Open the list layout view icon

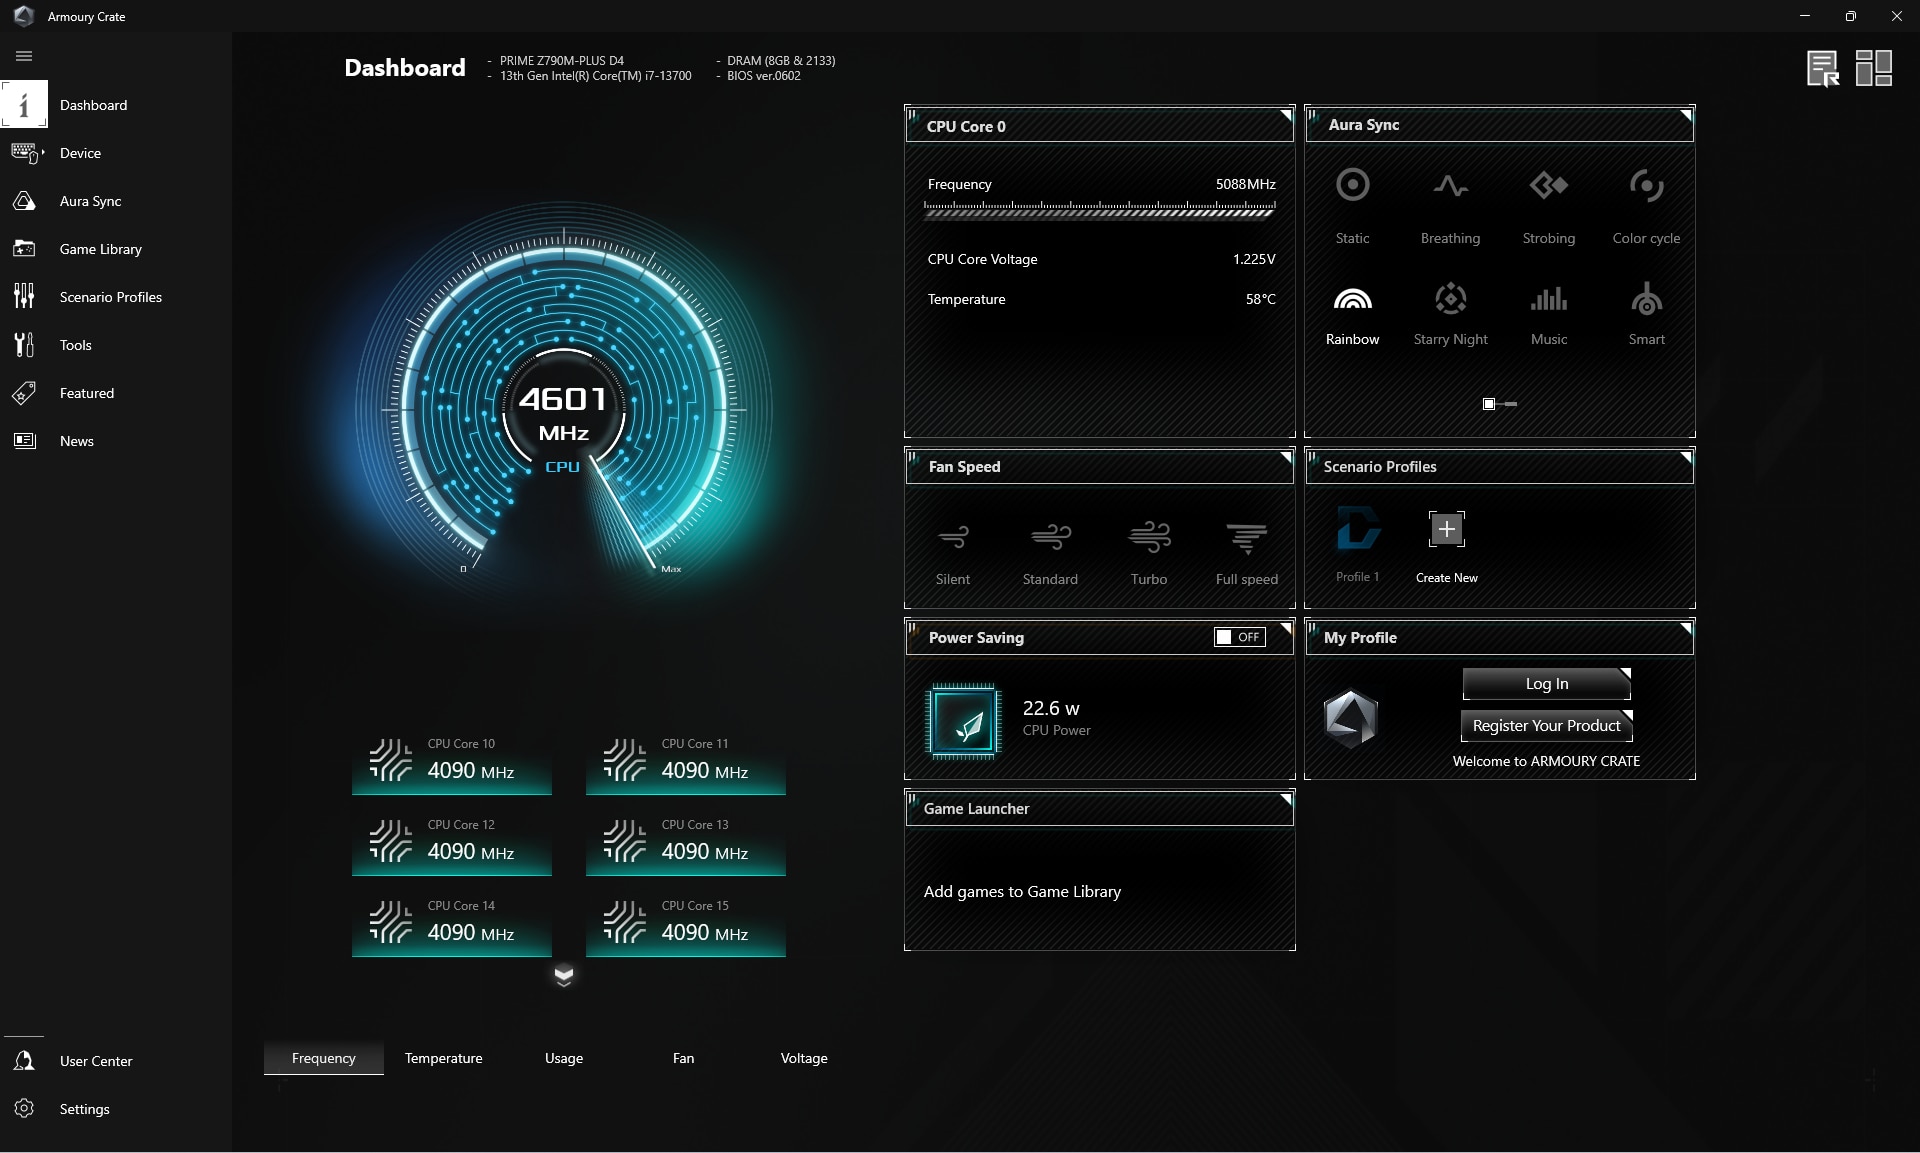click(1822, 68)
